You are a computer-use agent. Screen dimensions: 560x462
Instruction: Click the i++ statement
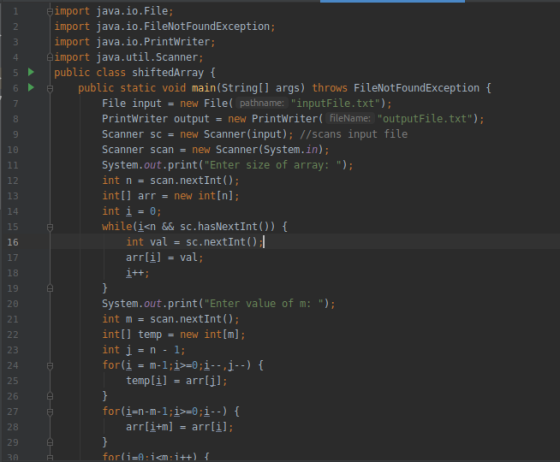pyautogui.click(x=138, y=273)
